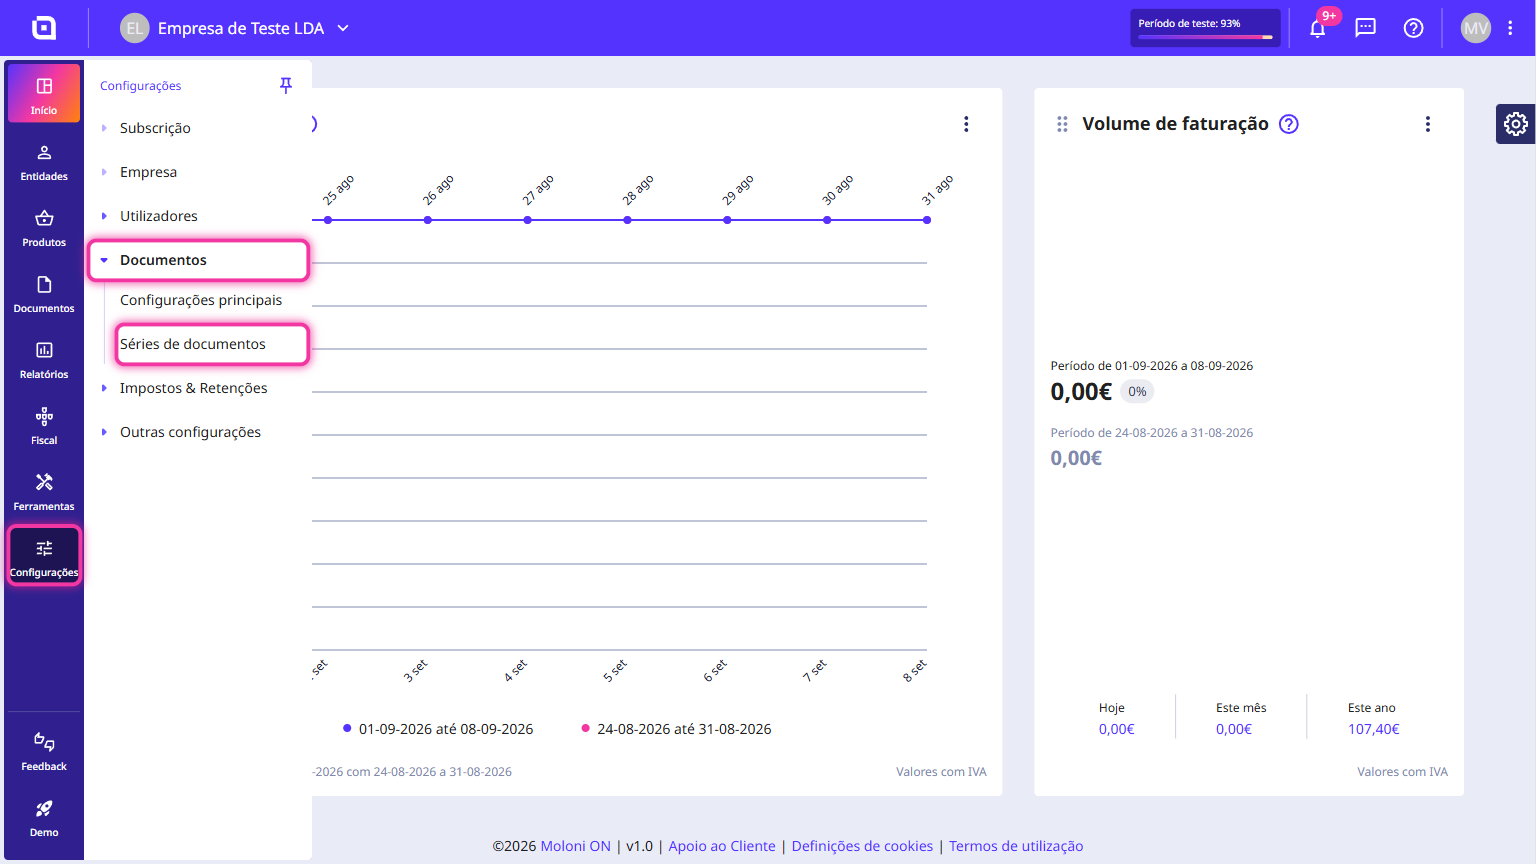Select Configurações principais menu item
The width and height of the screenshot is (1536, 864).
[201, 300]
